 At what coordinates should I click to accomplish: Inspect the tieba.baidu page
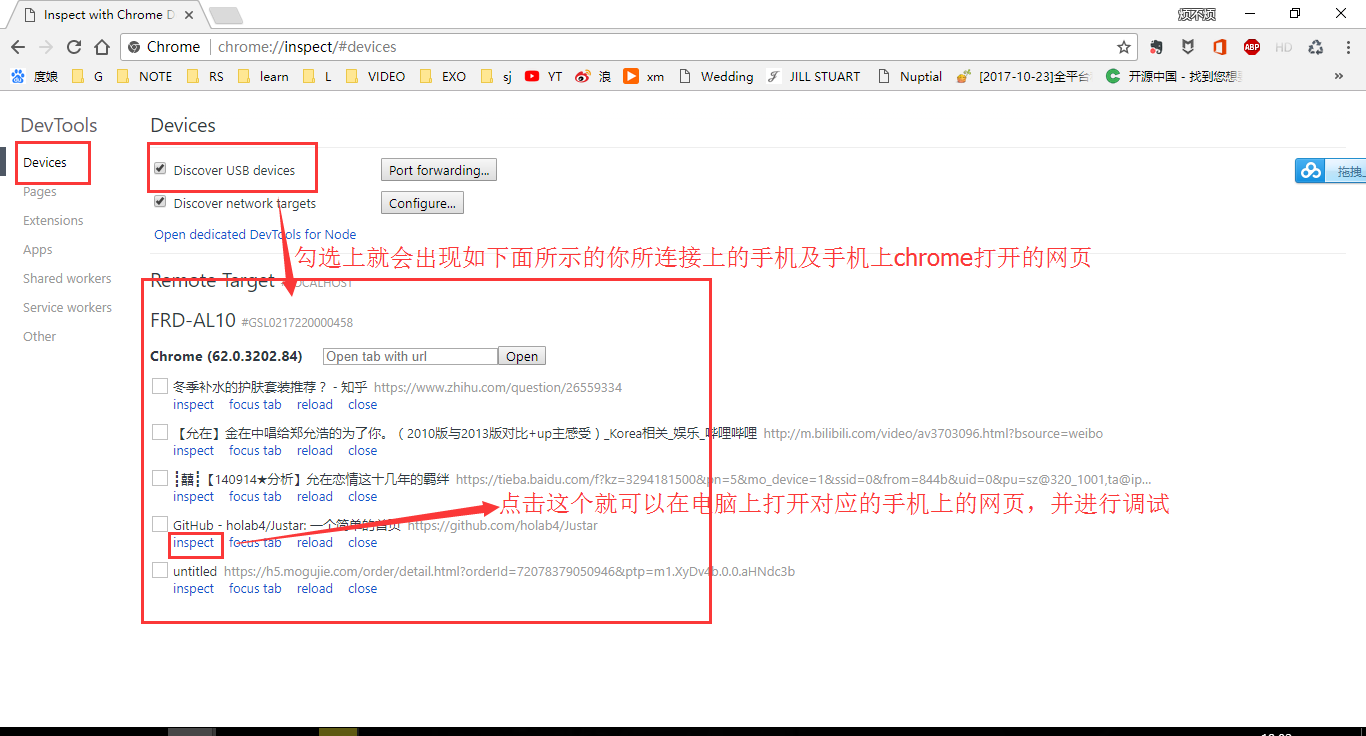194,497
